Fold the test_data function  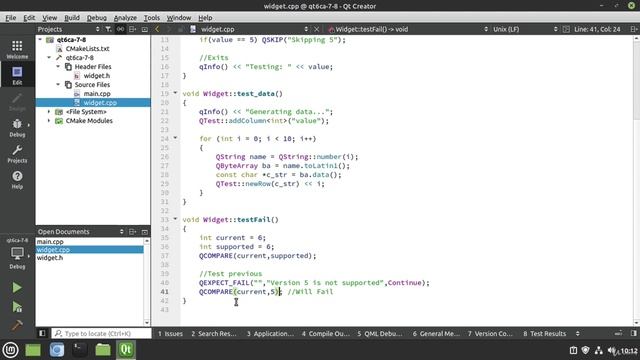176,93
